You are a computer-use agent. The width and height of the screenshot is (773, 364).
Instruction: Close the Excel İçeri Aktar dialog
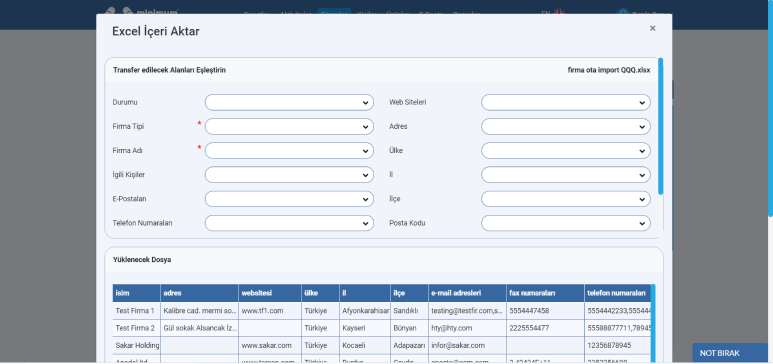coord(652,29)
